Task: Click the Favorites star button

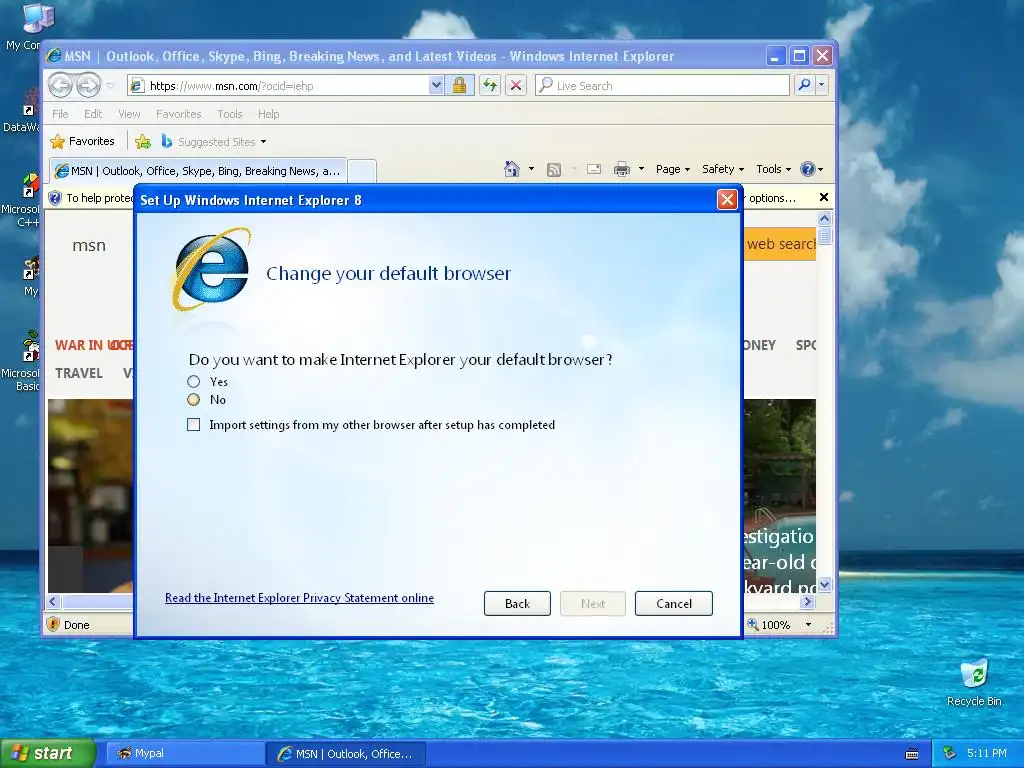Action: [82, 141]
